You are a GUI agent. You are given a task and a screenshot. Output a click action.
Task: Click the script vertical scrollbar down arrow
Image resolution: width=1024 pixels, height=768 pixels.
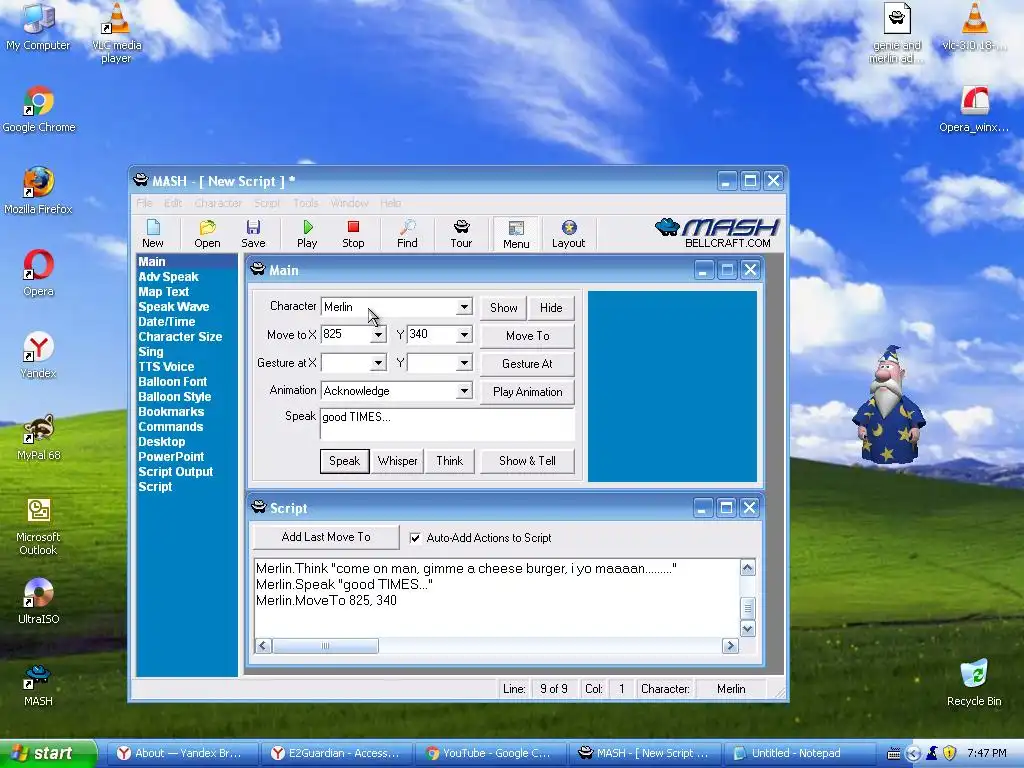click(748, 628)
